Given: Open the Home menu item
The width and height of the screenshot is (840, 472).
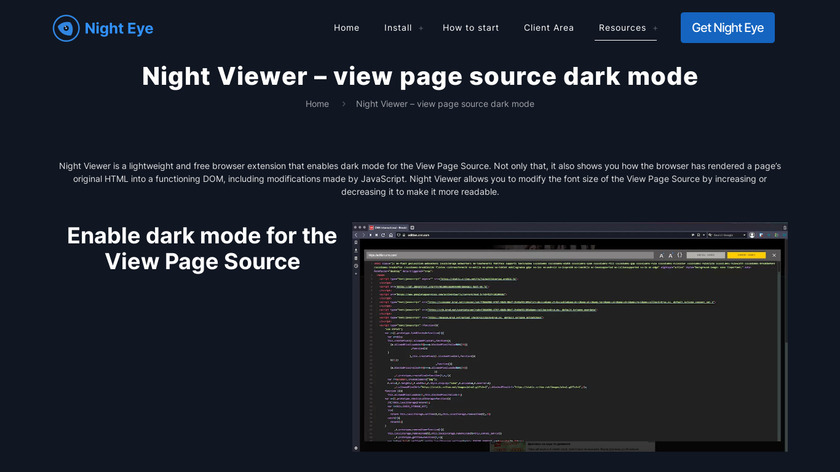Looking at the screenshot, I should pyautogui.click(x=346, y=28).
